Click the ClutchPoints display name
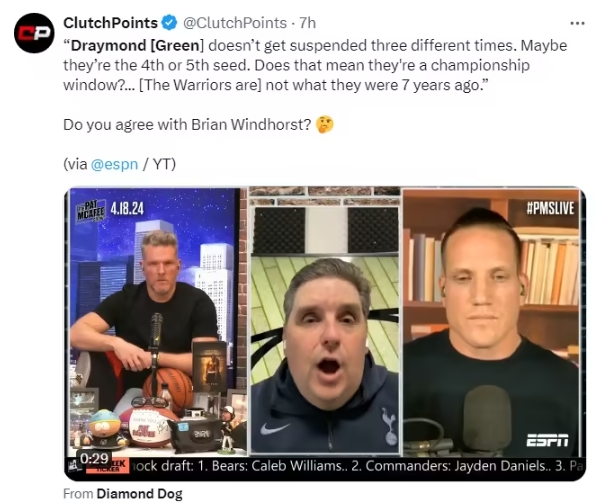Screen dimensions: 598x503 coord(111,23)
